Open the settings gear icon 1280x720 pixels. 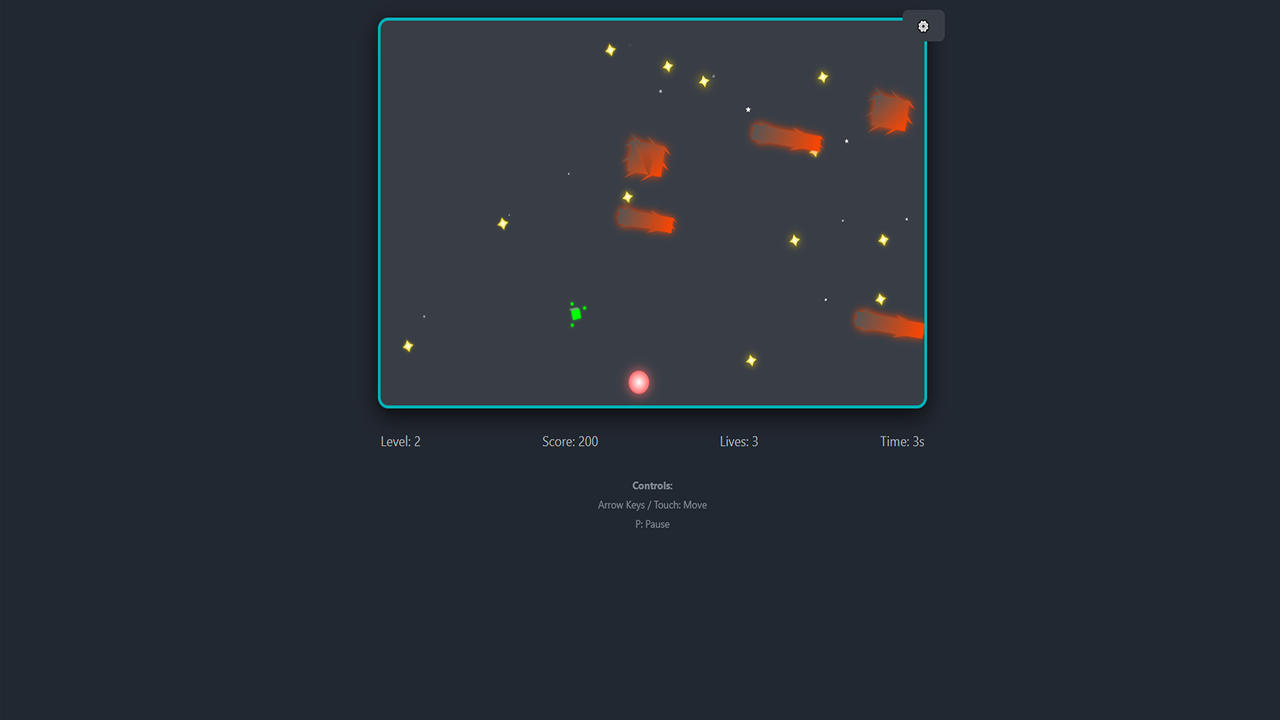coord(922,25)
